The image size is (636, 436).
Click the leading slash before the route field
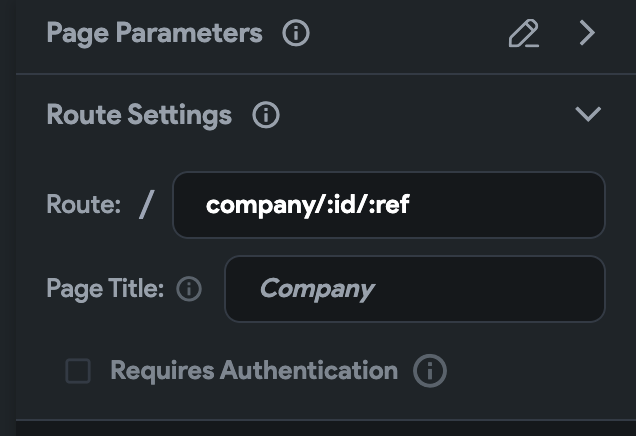[147, 205]
